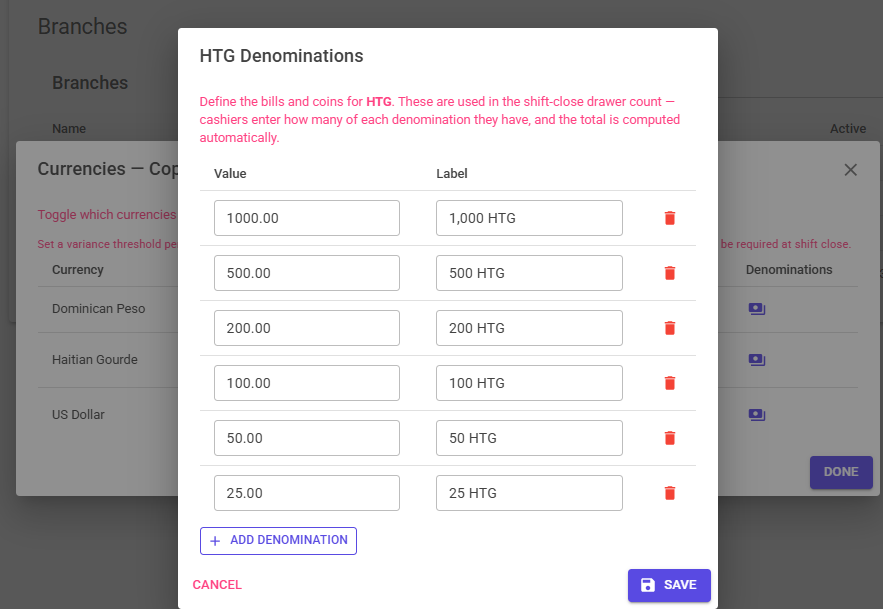Delete the 50 HTG denomination row
Image resolution: width=883 pixels, height=609 pixels.
point(670,438)
